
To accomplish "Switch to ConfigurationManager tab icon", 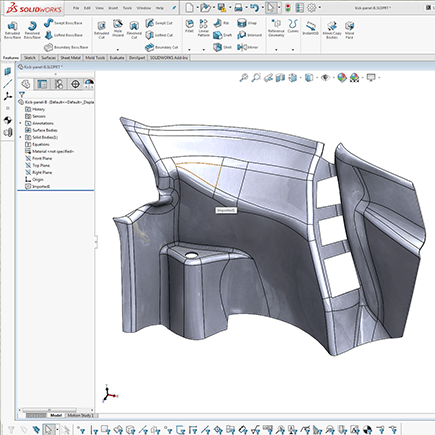I will click(59, 84).
